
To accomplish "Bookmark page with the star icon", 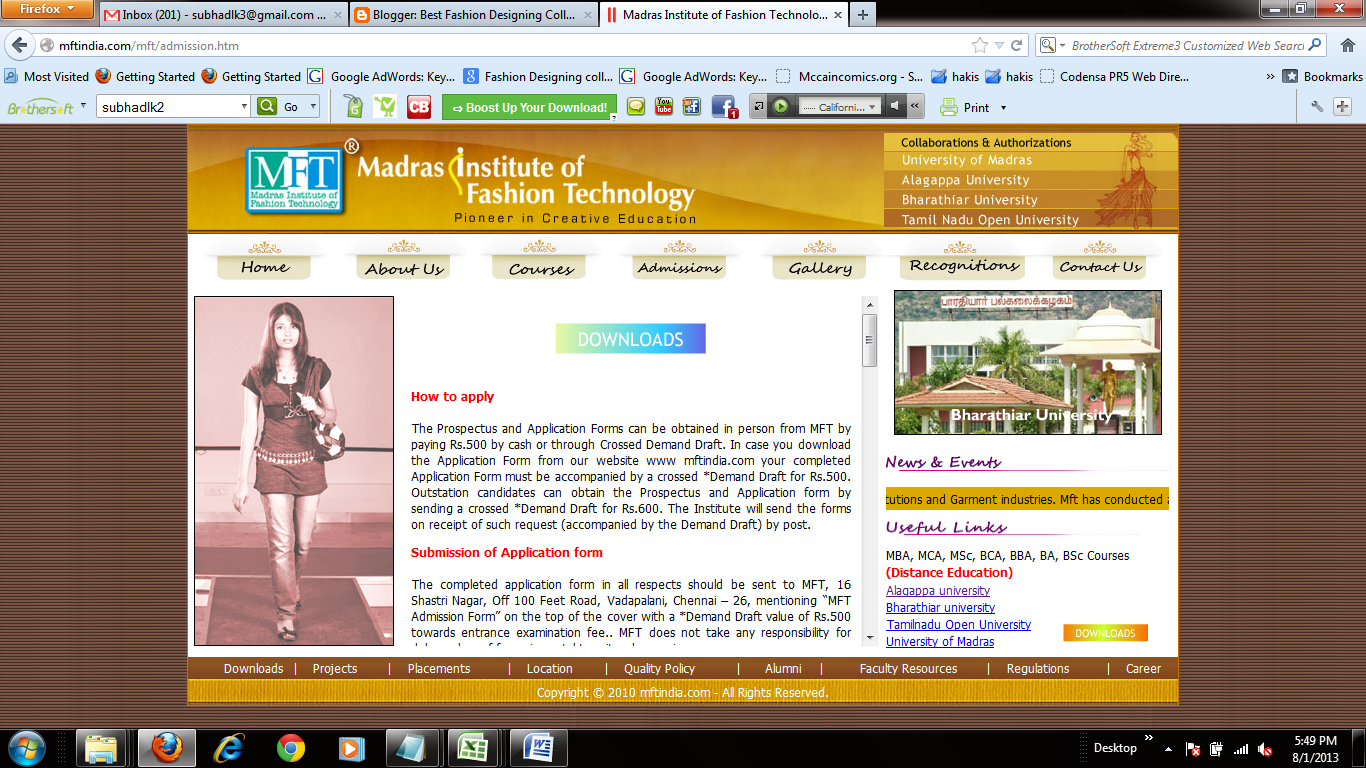I will point(980,46).
